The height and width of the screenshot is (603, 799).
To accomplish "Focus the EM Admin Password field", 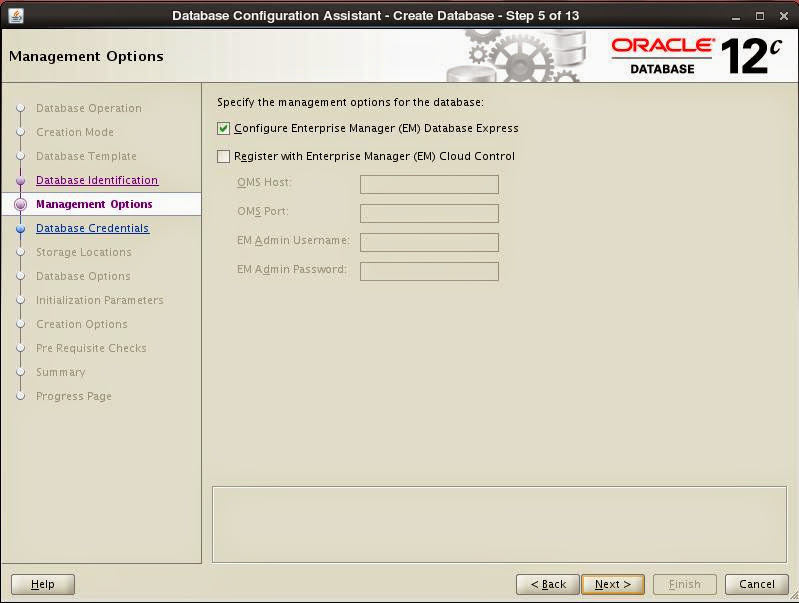I will click(x=429, y=272).
